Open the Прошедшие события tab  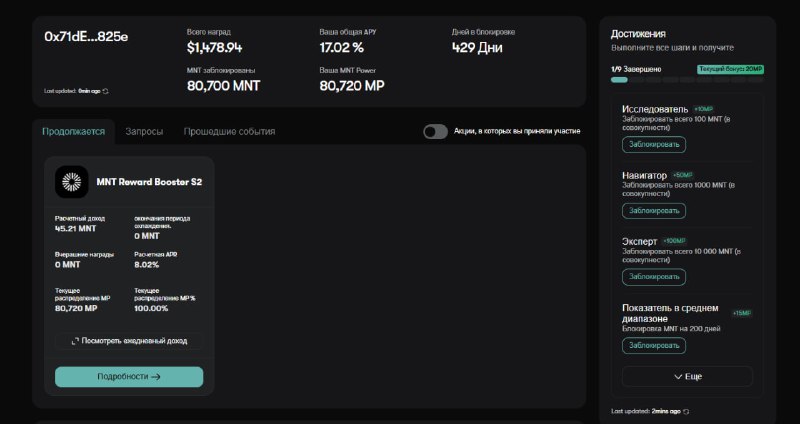[229, 132]
